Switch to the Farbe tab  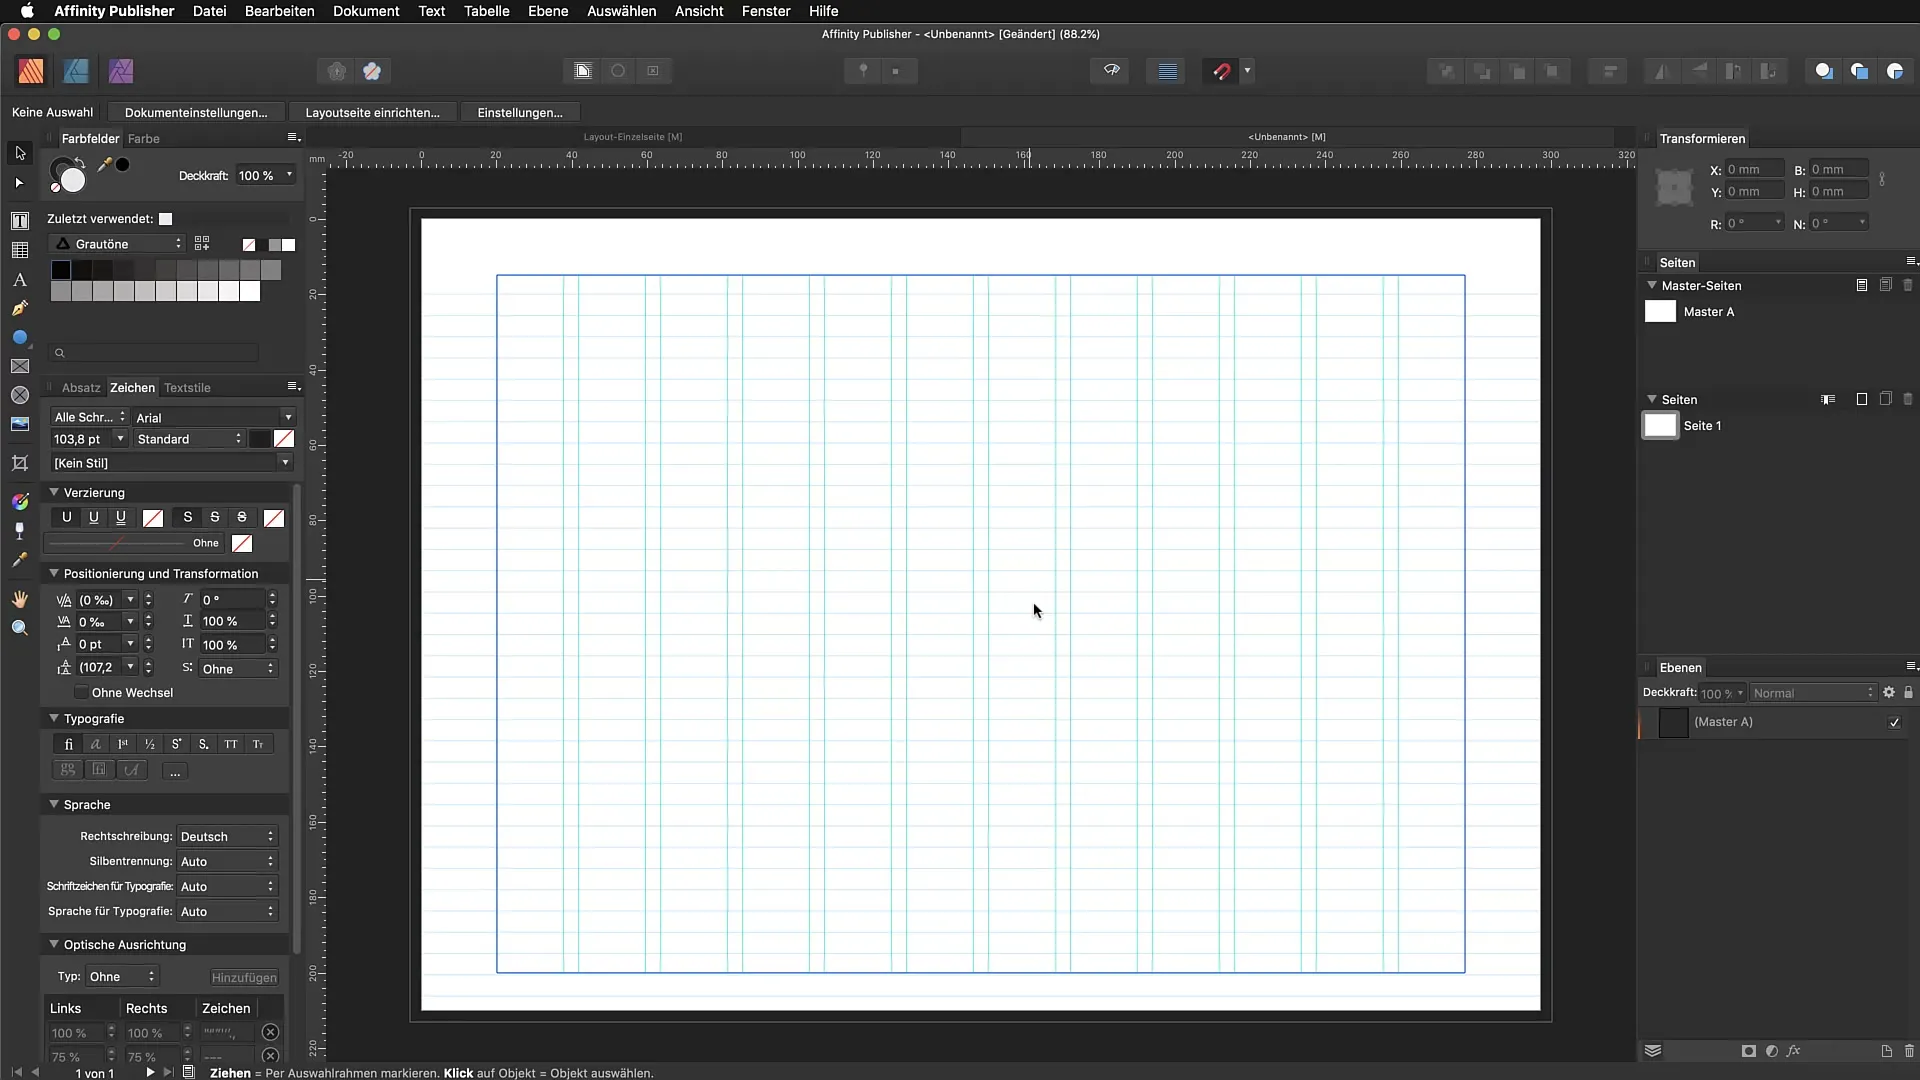(144, 138)
